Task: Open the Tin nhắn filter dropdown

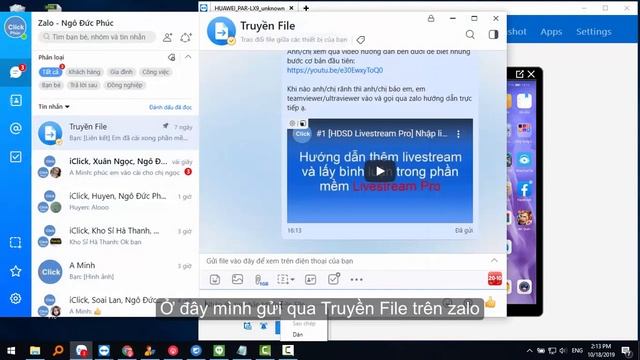Action: [54, 107]
